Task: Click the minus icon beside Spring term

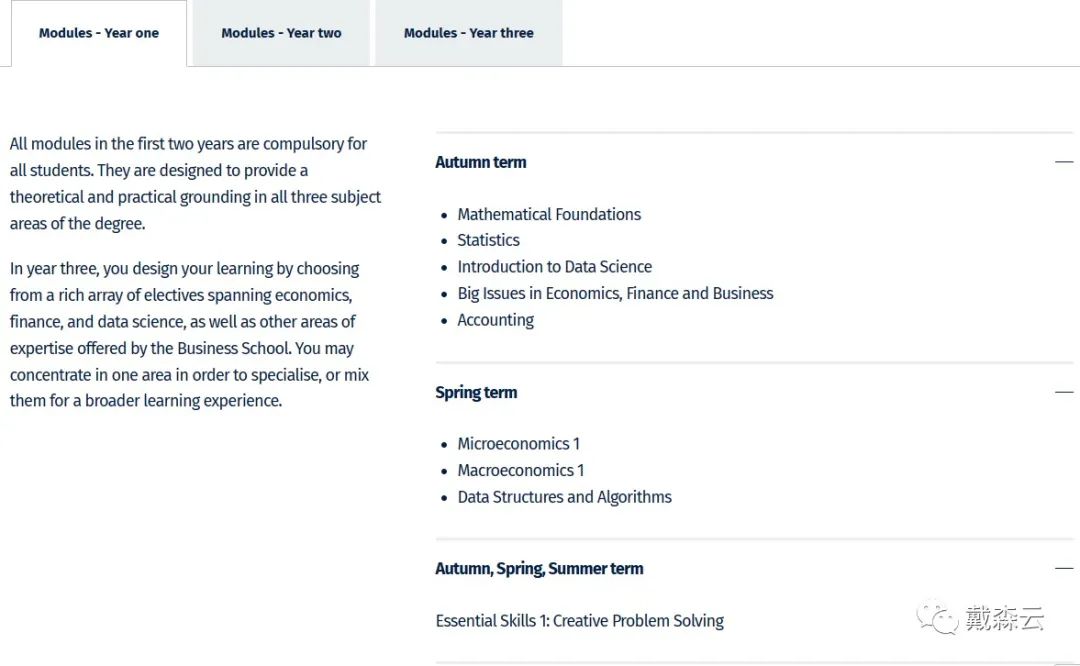Action: point(1063,392)
